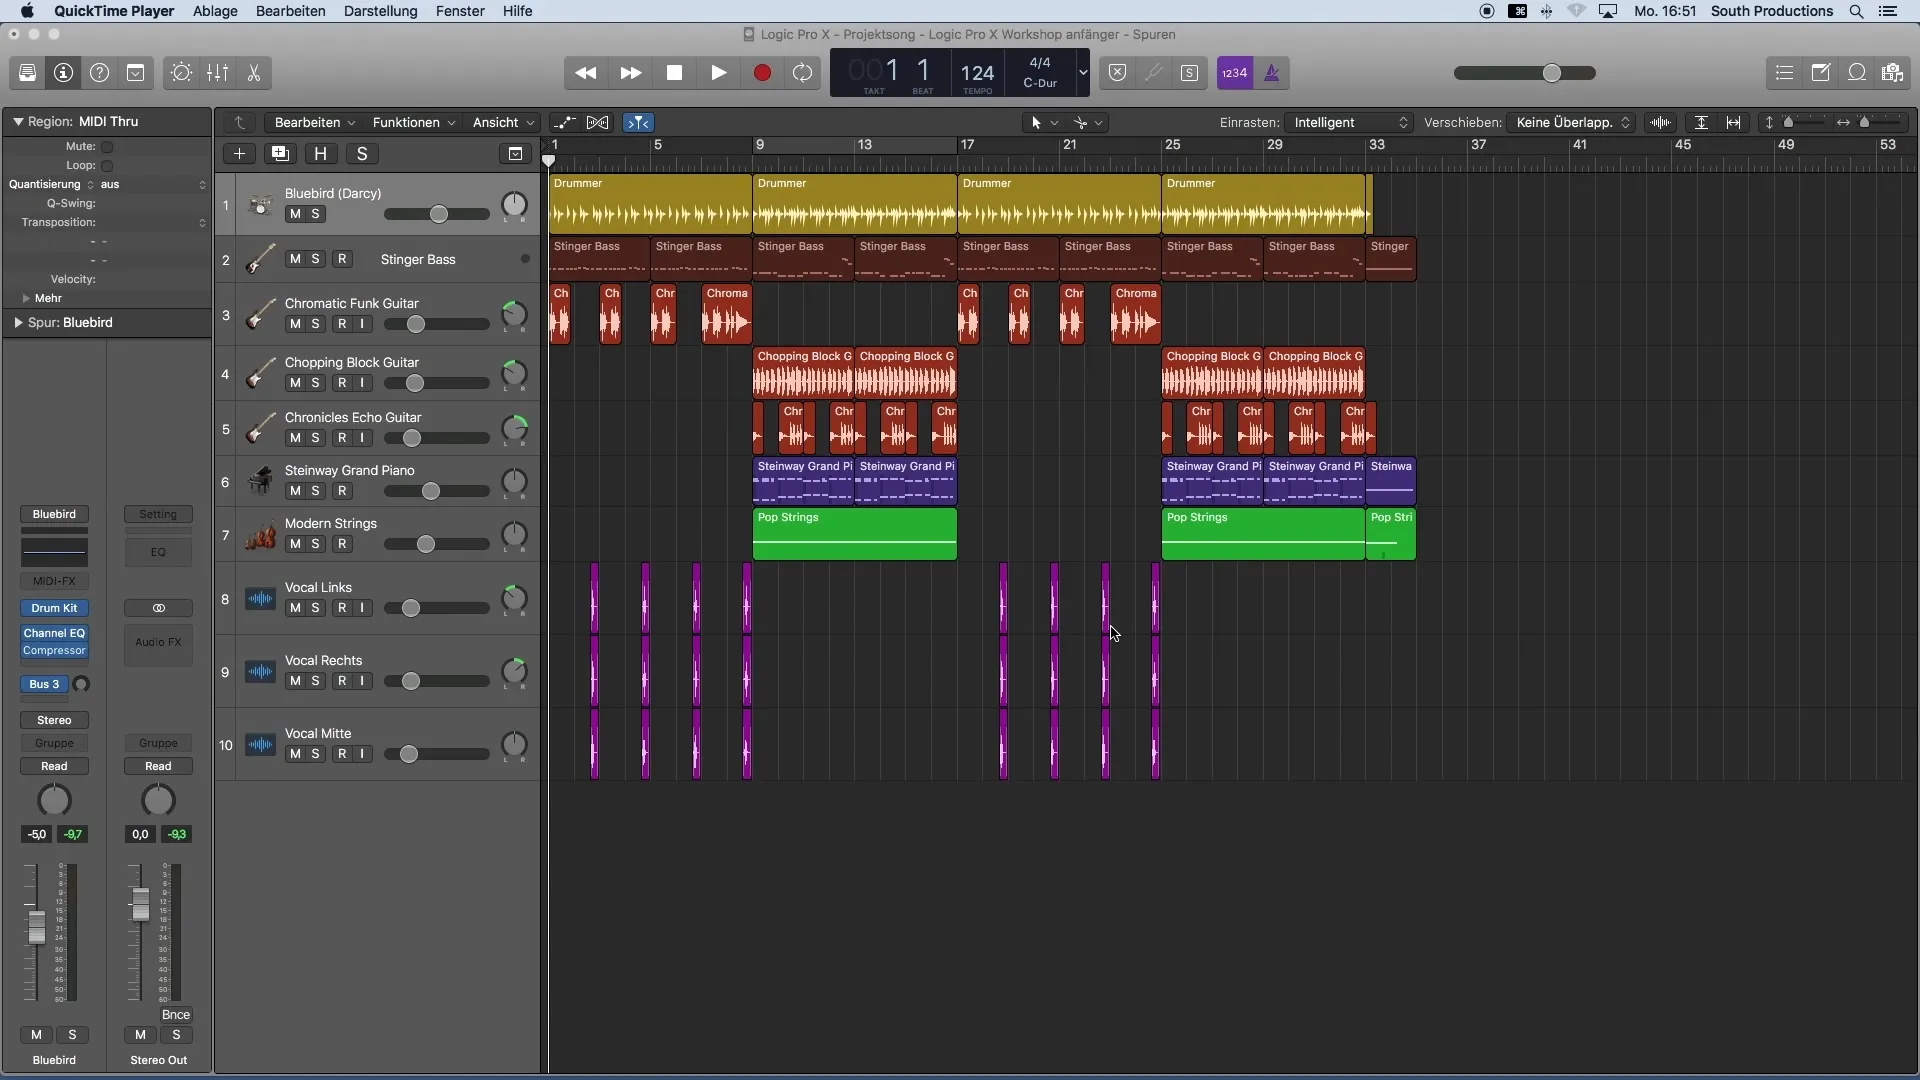Click Compressor plugin on Bluebird track
Image resolution: width=1920 pixels, height=1080 pixels.
coord(54,650)
